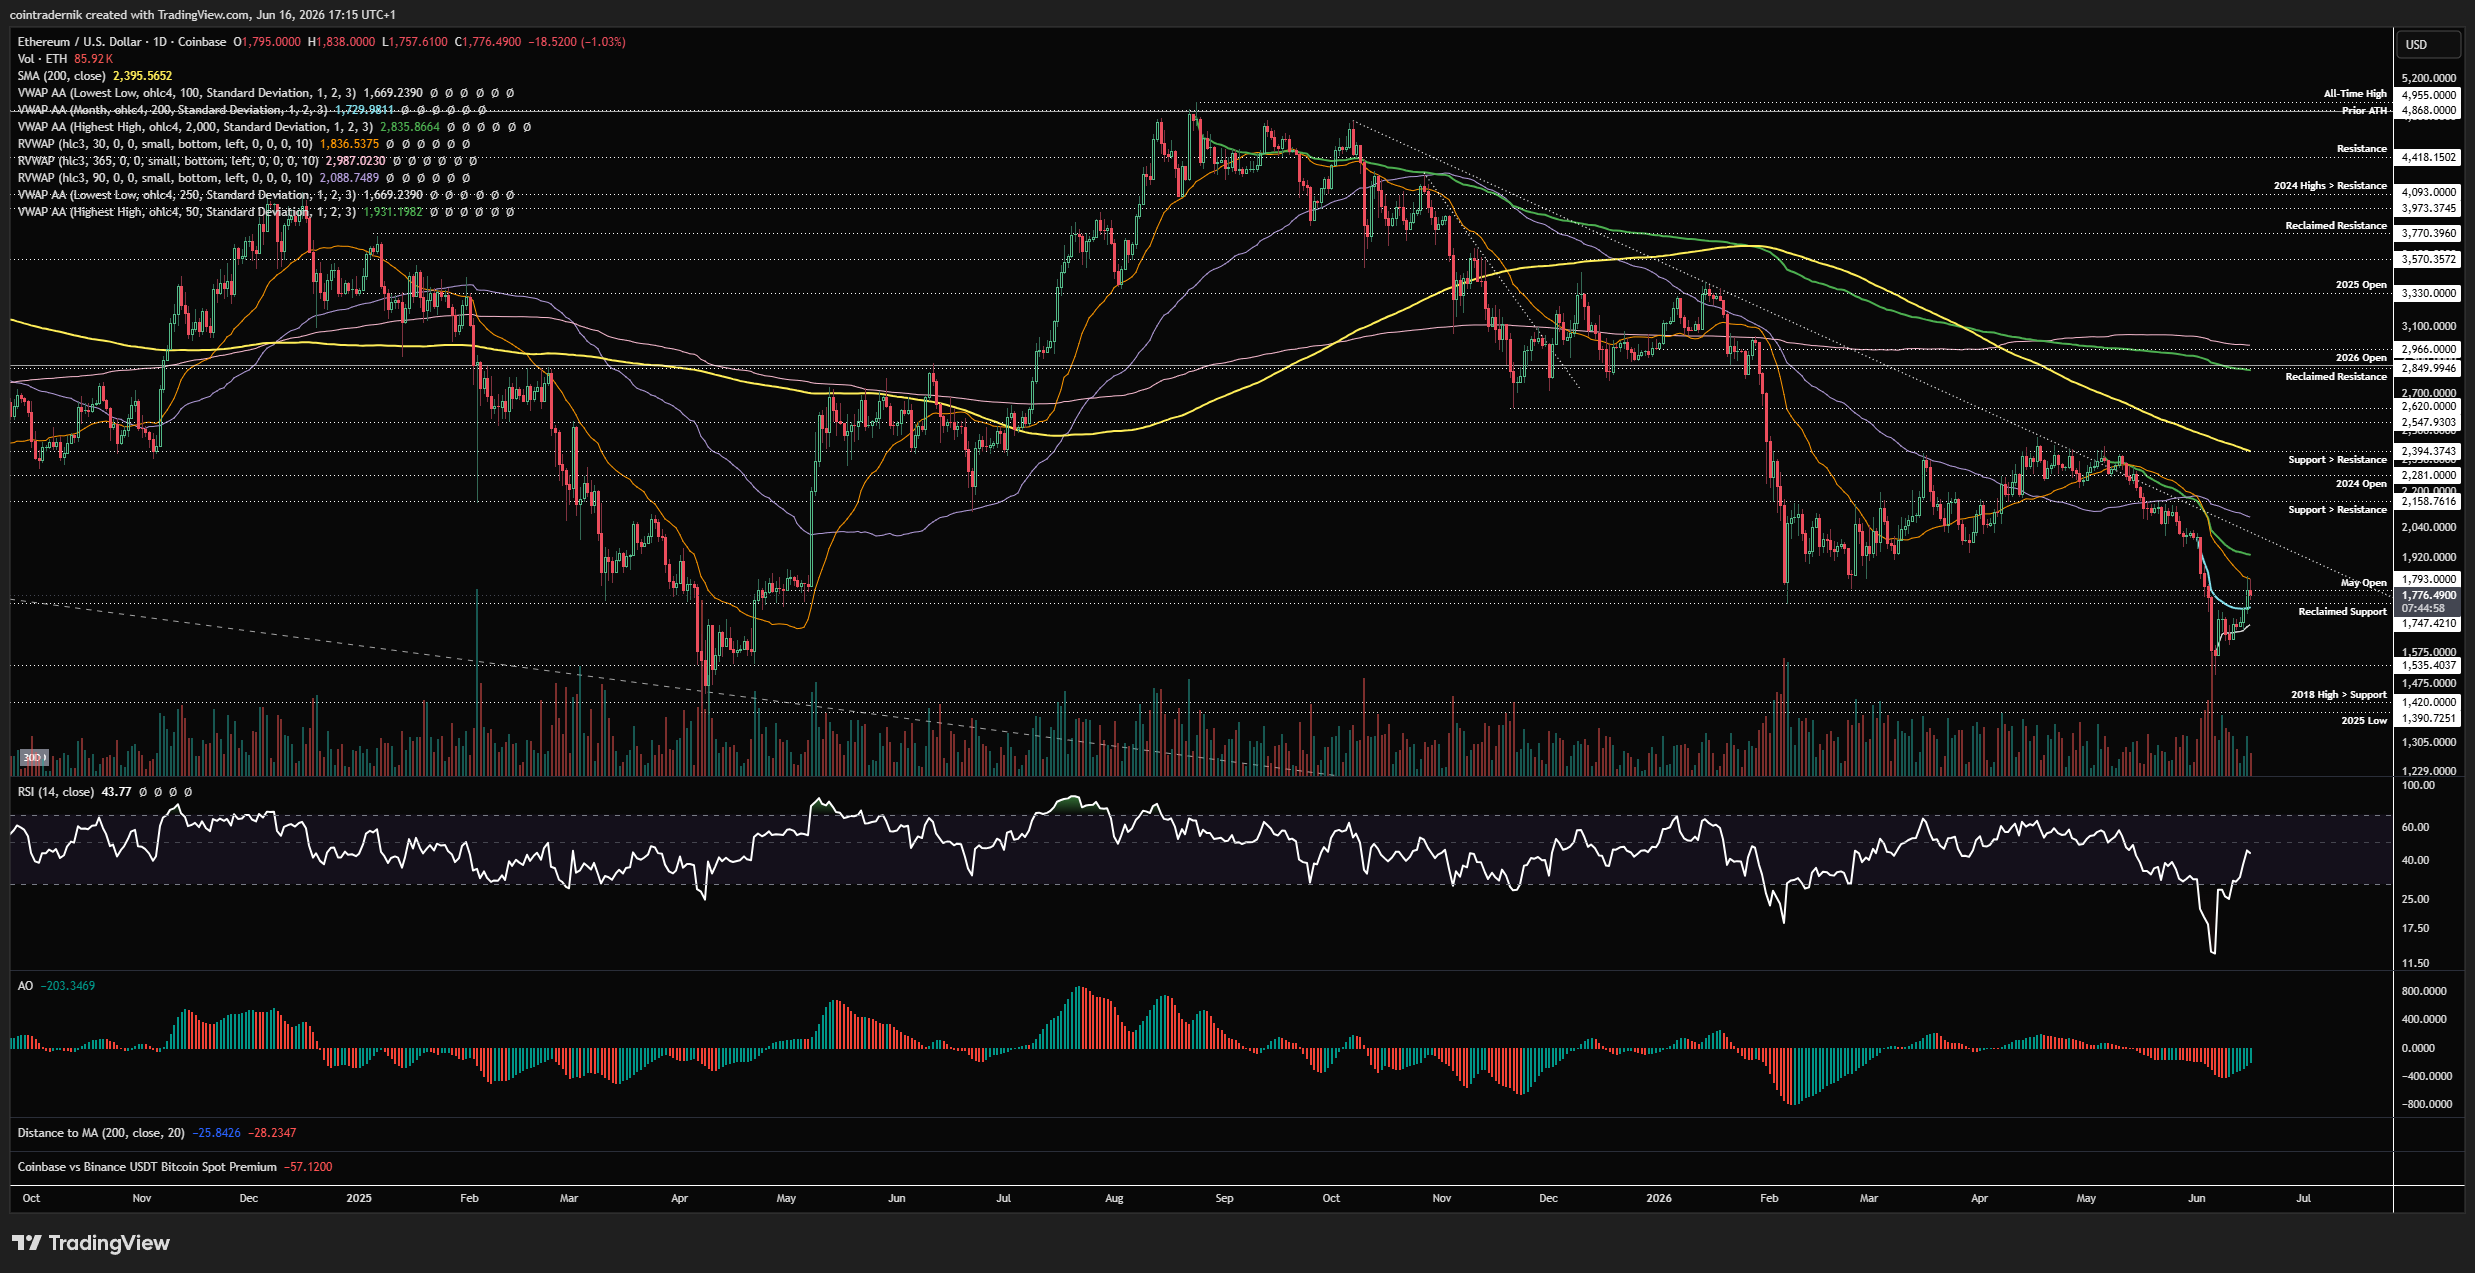
Task: Select the RVWAP hlc3 90 legend
Action: pyautogui.click(x=165, y=178)
